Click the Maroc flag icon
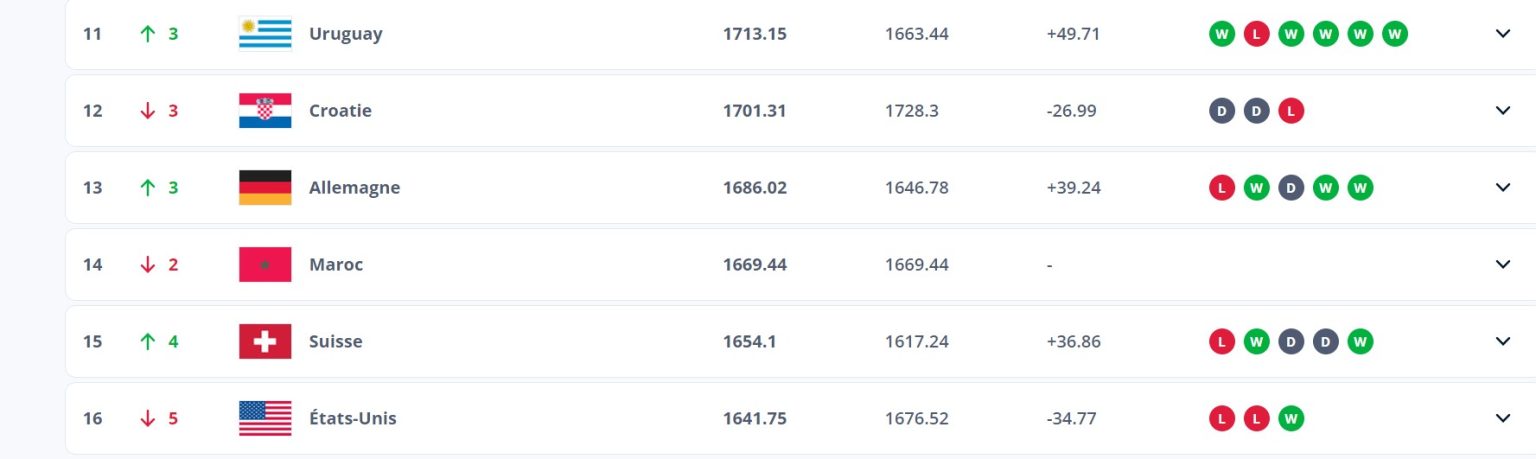 265,265
